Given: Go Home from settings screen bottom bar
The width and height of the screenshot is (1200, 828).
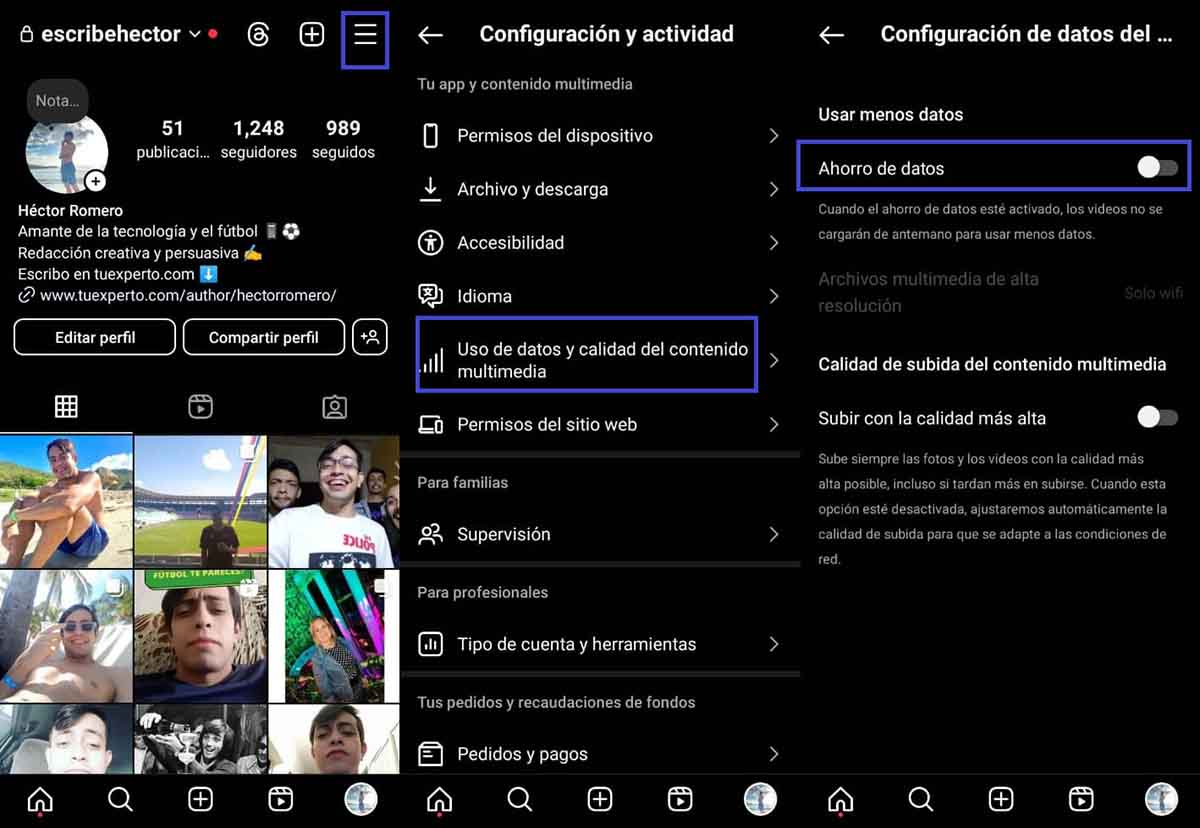Looking at the screenshot, I should (x=439, y=799).
